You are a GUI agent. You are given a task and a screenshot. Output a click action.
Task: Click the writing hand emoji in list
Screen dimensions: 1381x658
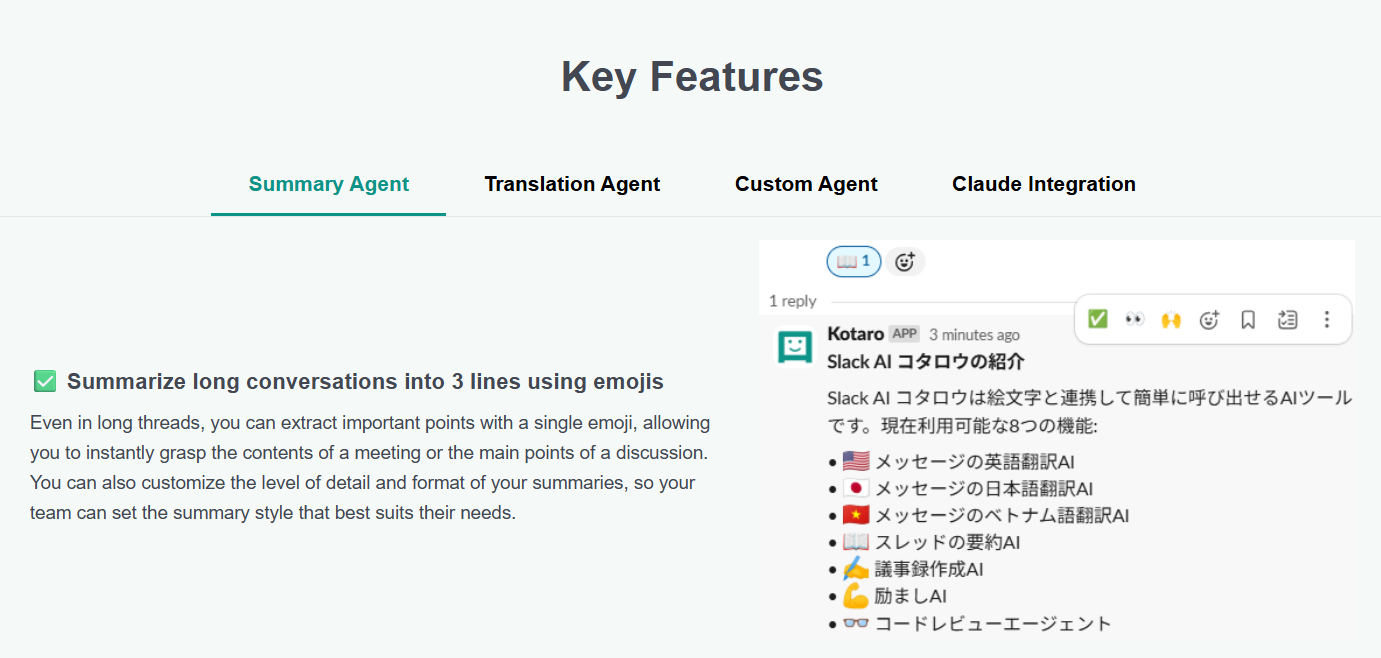855,569
